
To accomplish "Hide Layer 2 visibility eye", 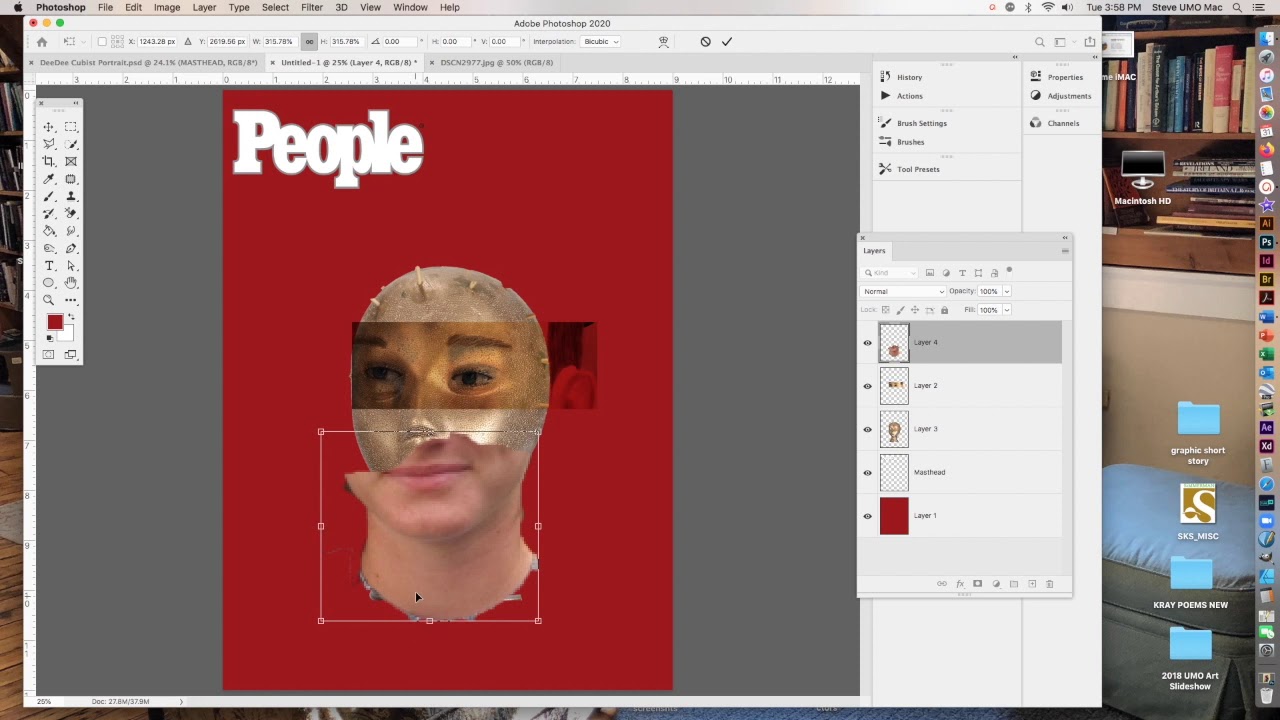I will click(868, 386).
